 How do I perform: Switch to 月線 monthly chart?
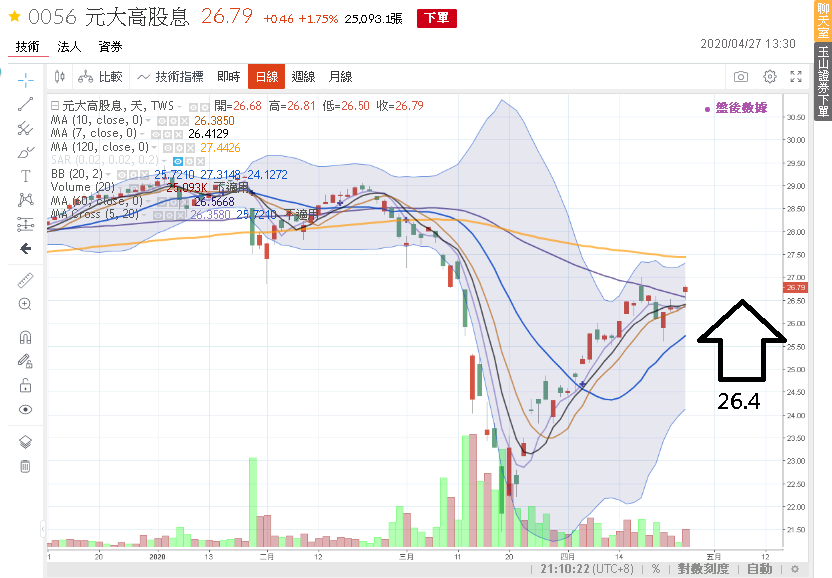tap(340, 77)
